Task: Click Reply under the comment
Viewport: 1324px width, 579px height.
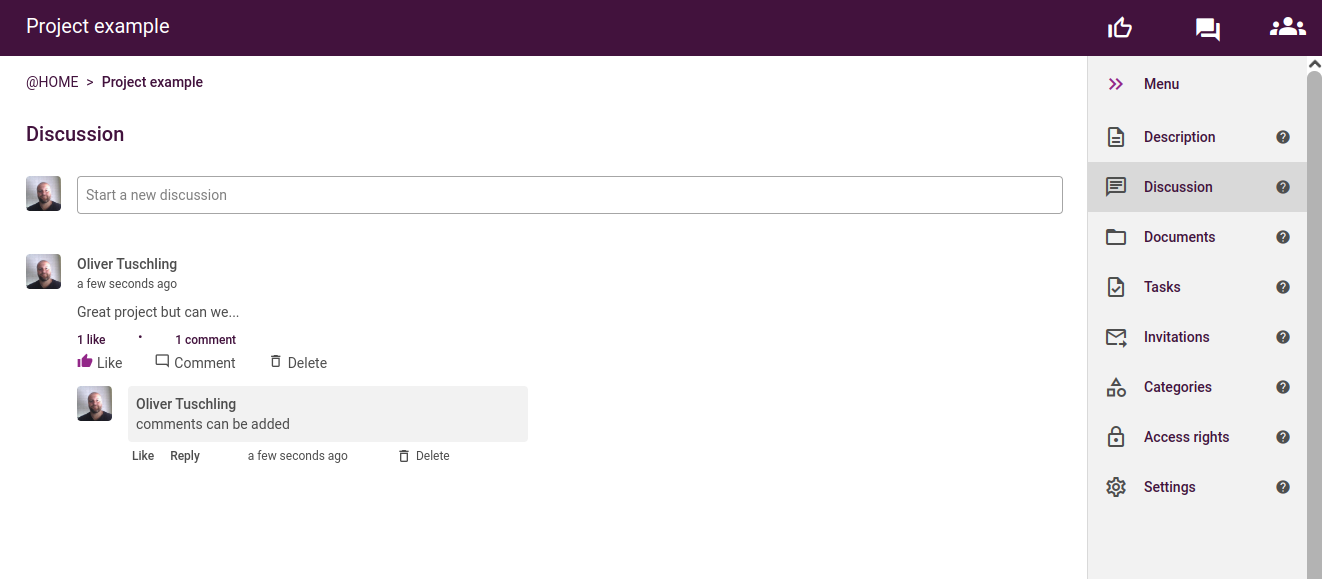Action: tap(185, 456)
